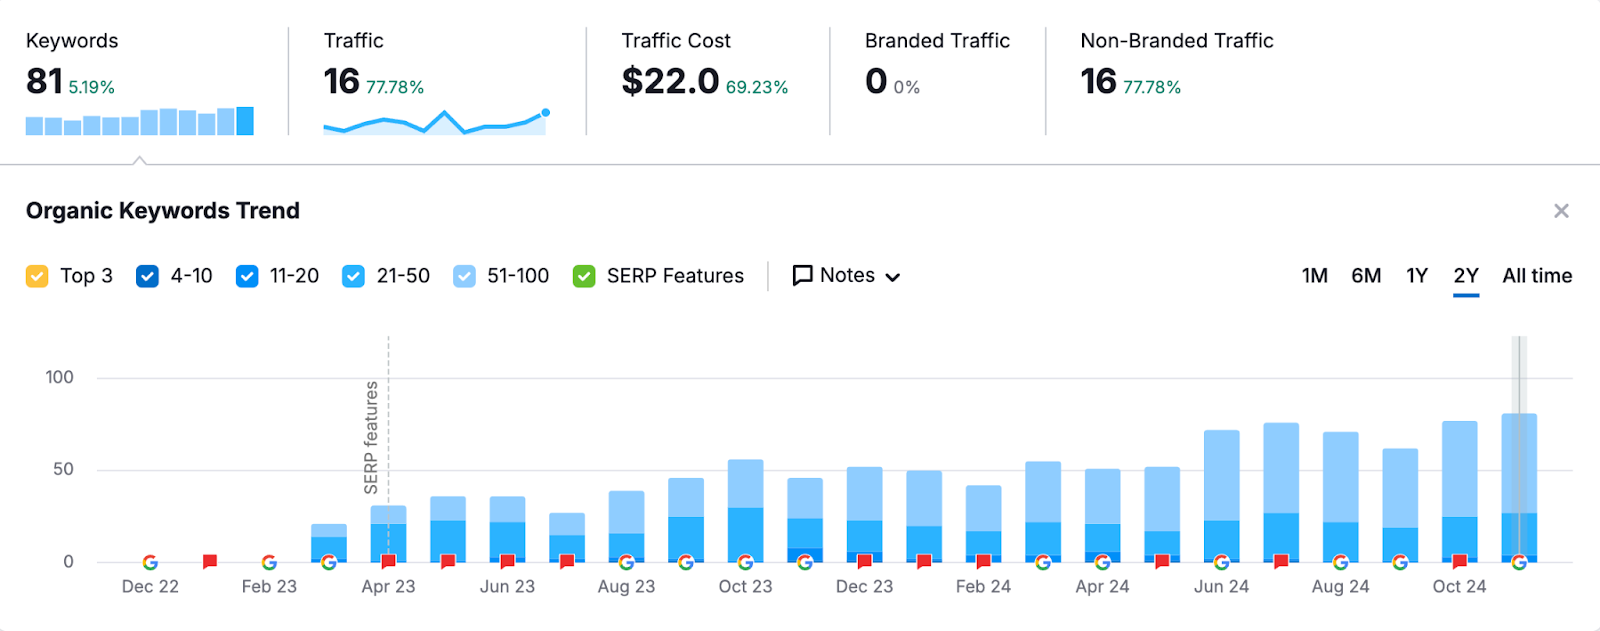Screen dimensions: 1600x631
Task: Click the red note flag at Apr 23
Action: [388, 562]
